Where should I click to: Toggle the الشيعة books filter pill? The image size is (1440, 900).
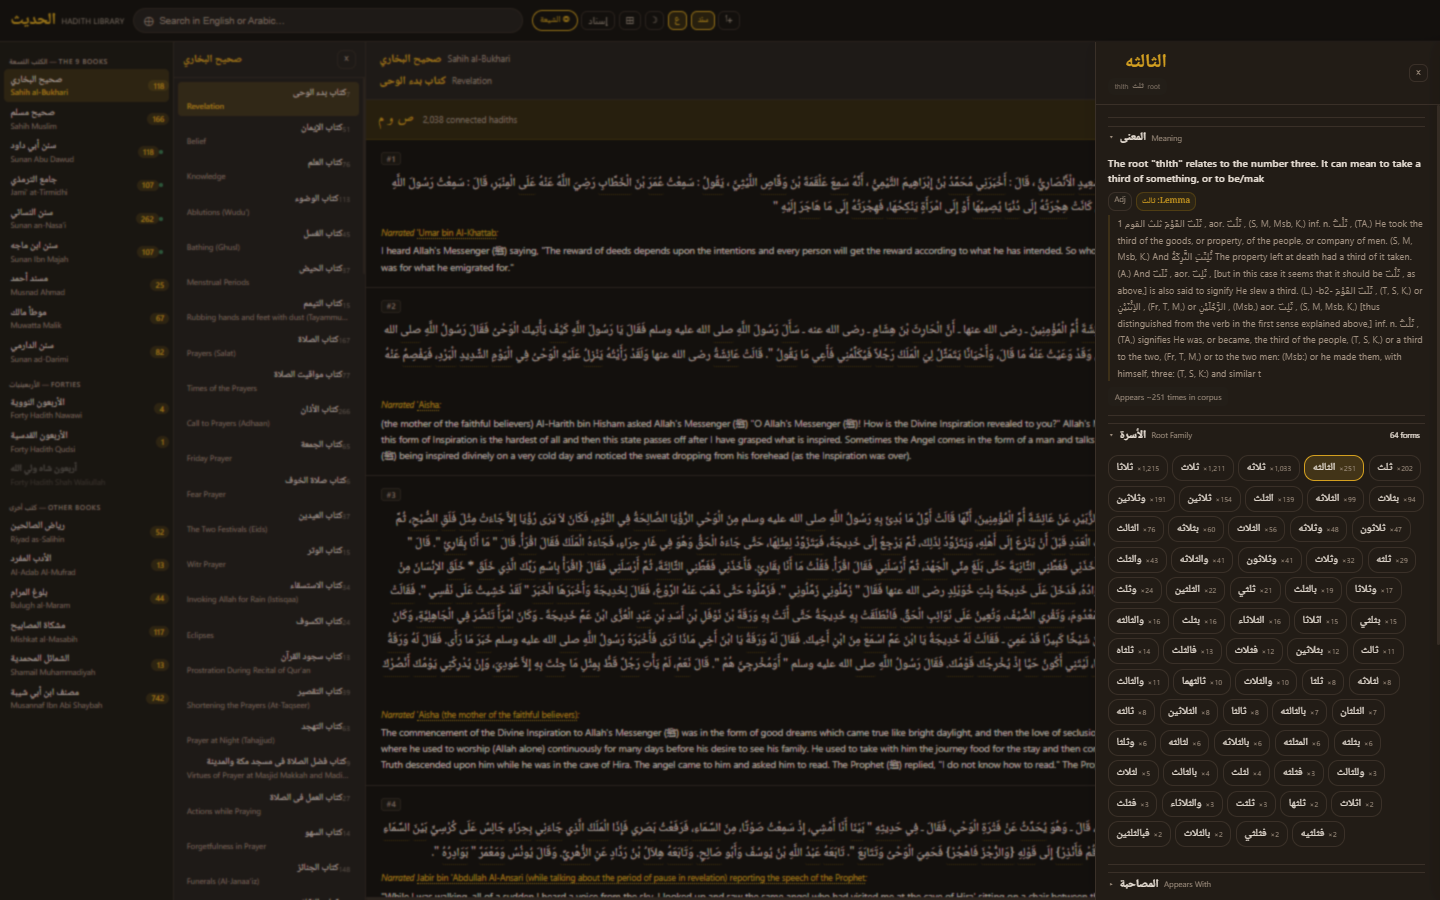click(x=555, y=20)
